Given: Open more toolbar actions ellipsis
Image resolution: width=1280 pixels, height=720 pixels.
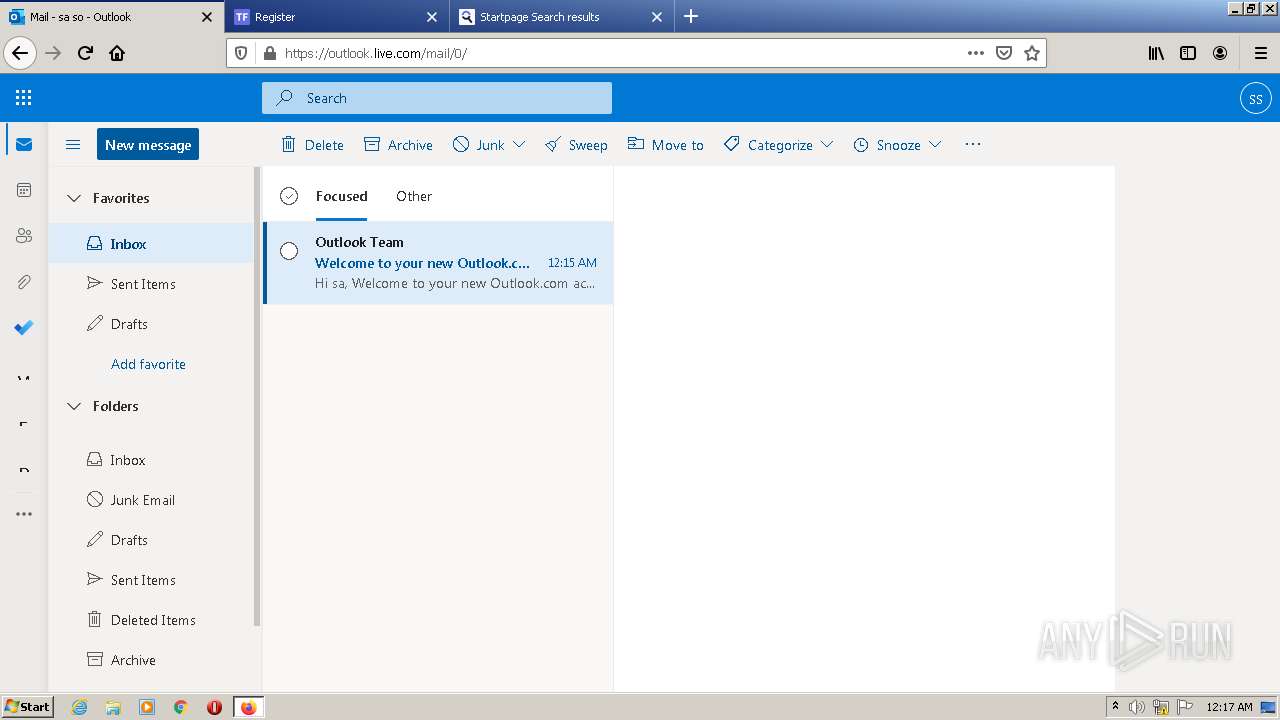Looking at the screenshot, I should pyautogui.click(x=973, y=145).
